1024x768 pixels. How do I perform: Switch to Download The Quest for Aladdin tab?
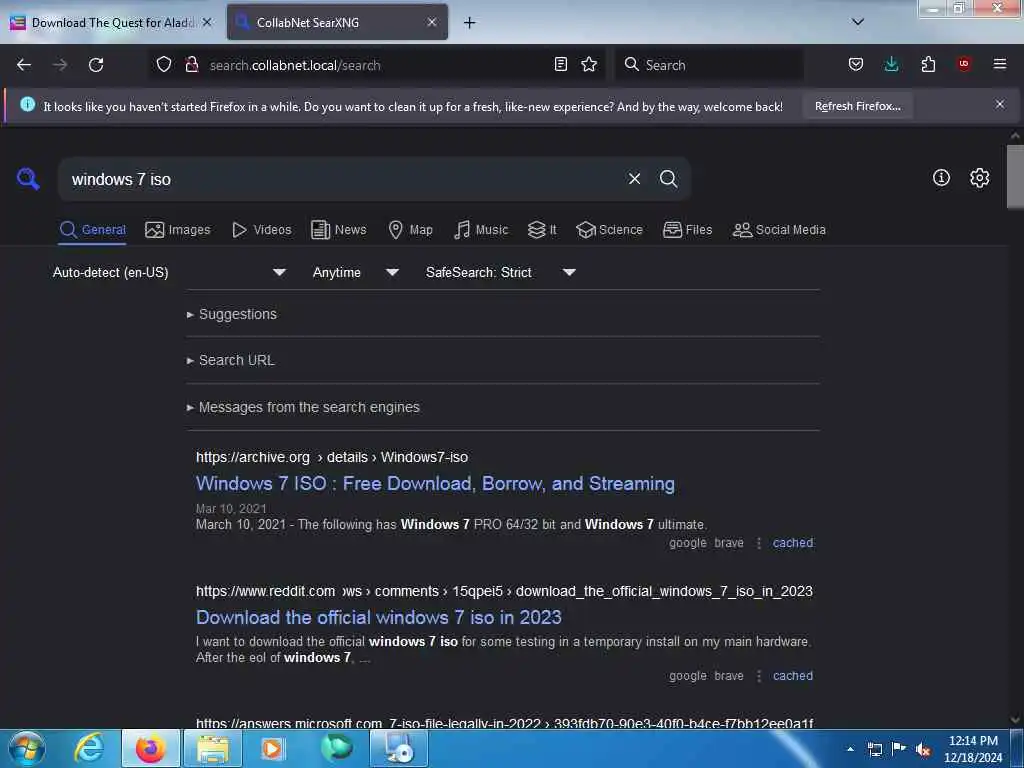pos(110,23)
